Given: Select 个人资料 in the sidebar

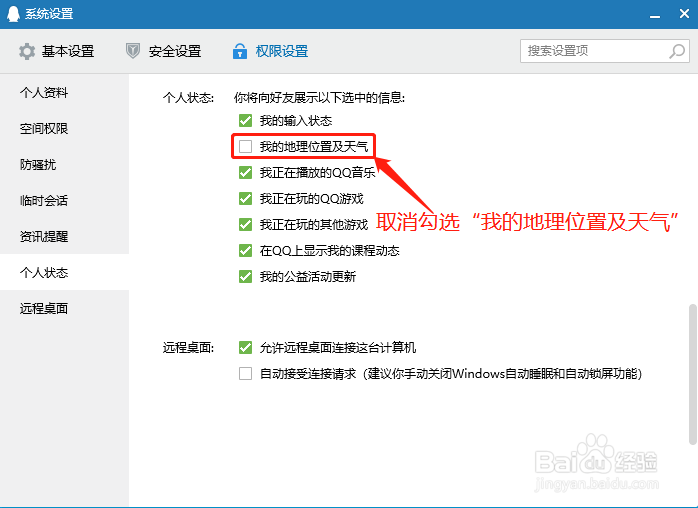Looking at the screenshot, I should (65, 93).
